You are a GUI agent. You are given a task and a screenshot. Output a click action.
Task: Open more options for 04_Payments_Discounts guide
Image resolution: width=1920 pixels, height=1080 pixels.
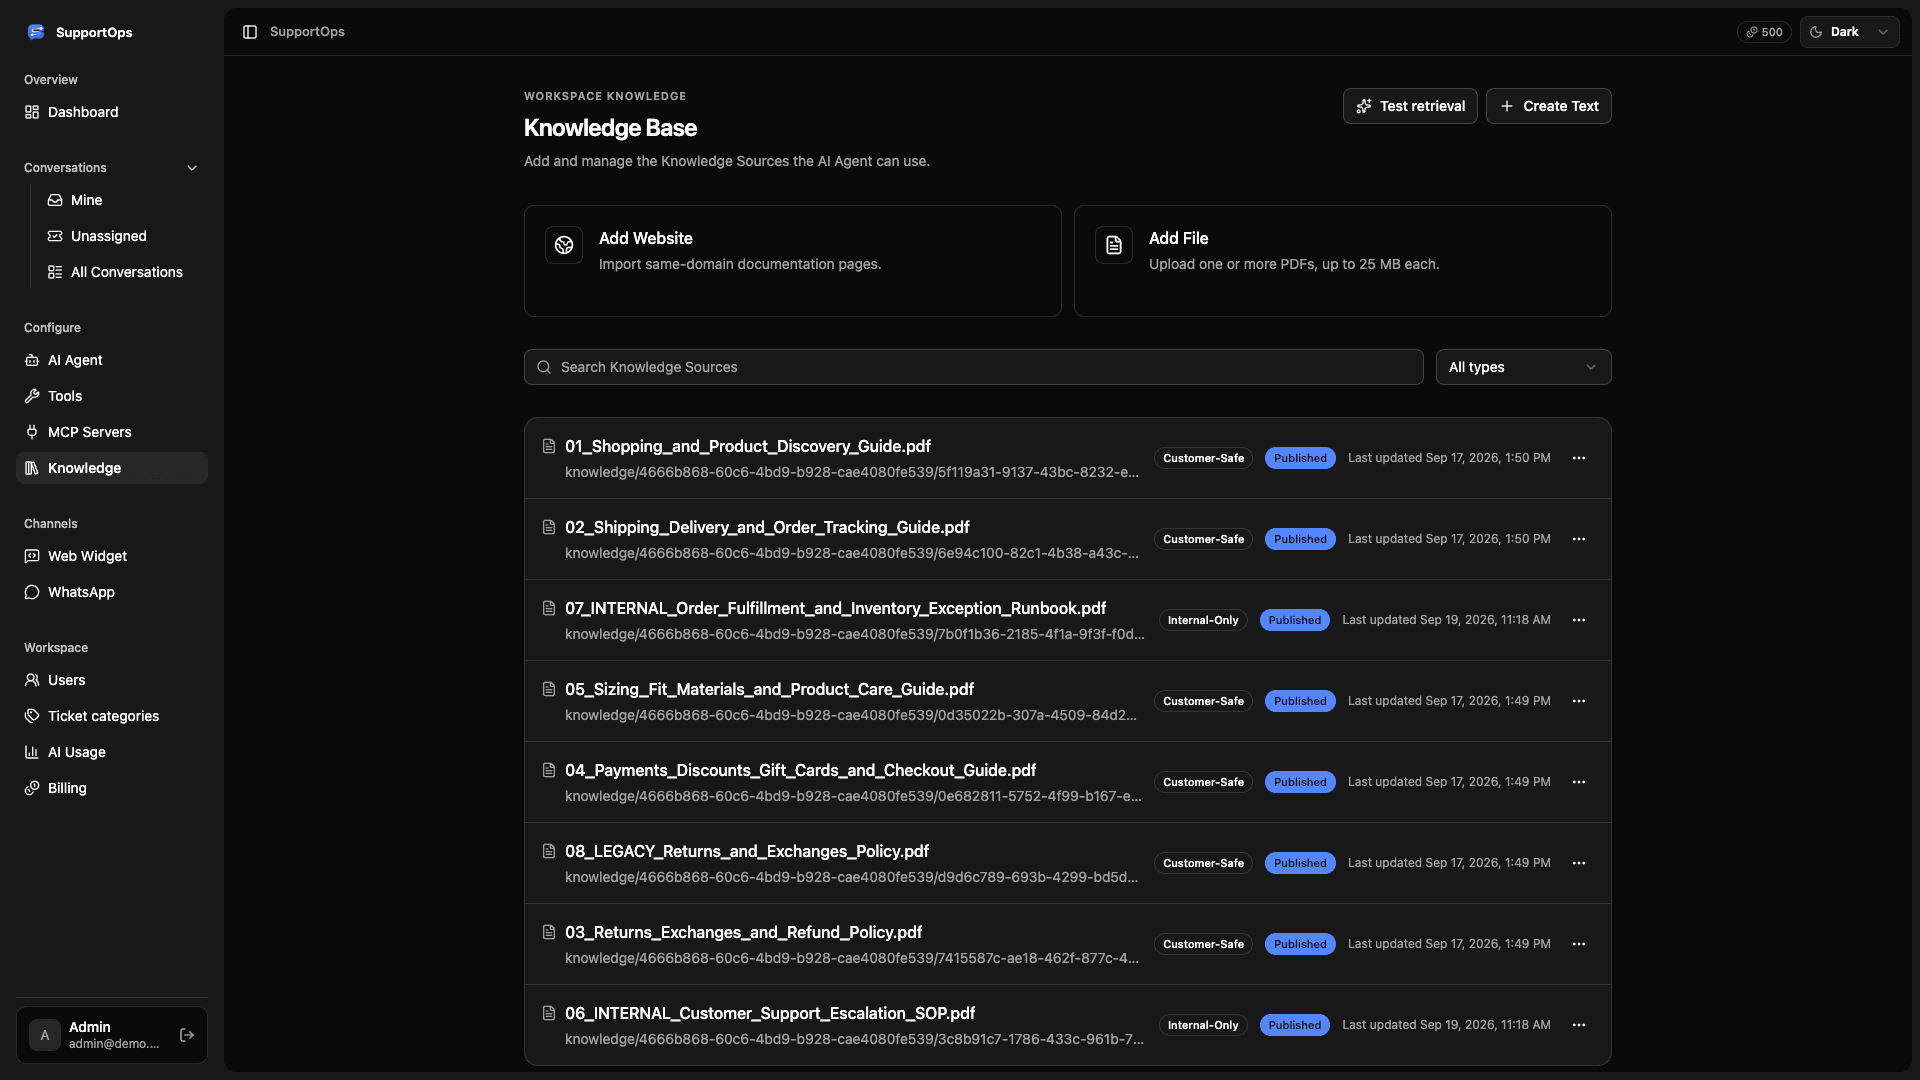1579,782
